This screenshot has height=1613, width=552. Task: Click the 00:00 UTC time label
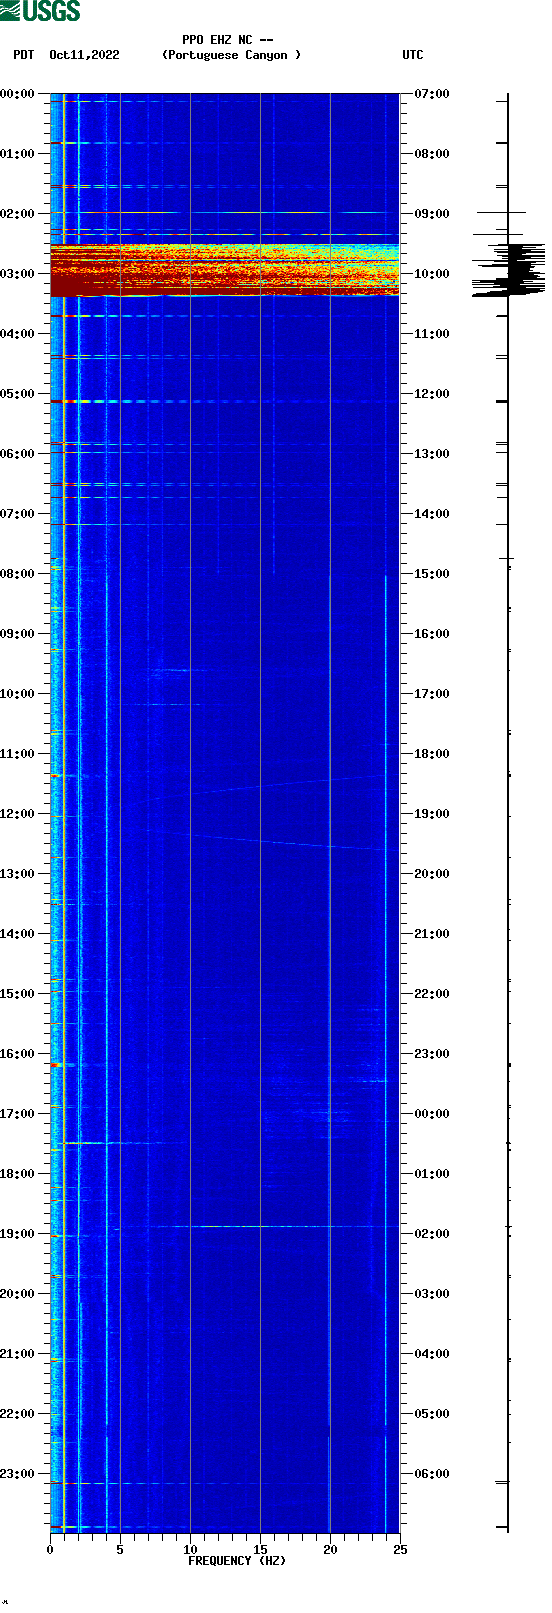432,1114
